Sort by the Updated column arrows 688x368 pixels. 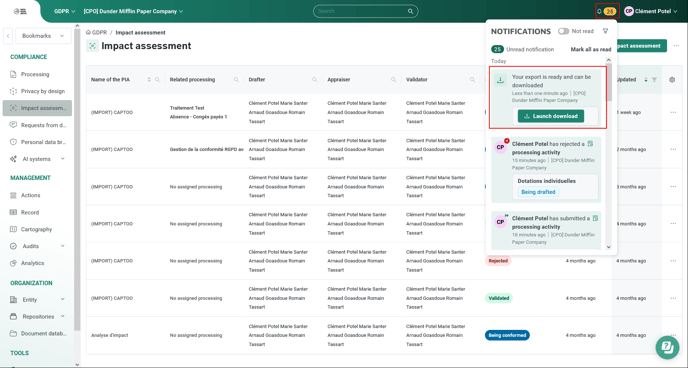click(x=646, y=79)
